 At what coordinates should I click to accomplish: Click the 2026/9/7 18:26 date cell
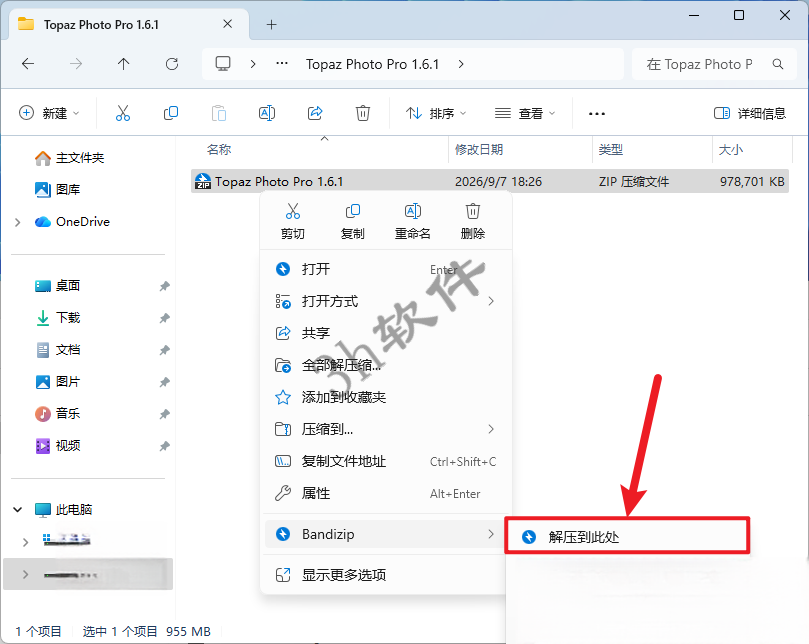click(x=498, y=182)
